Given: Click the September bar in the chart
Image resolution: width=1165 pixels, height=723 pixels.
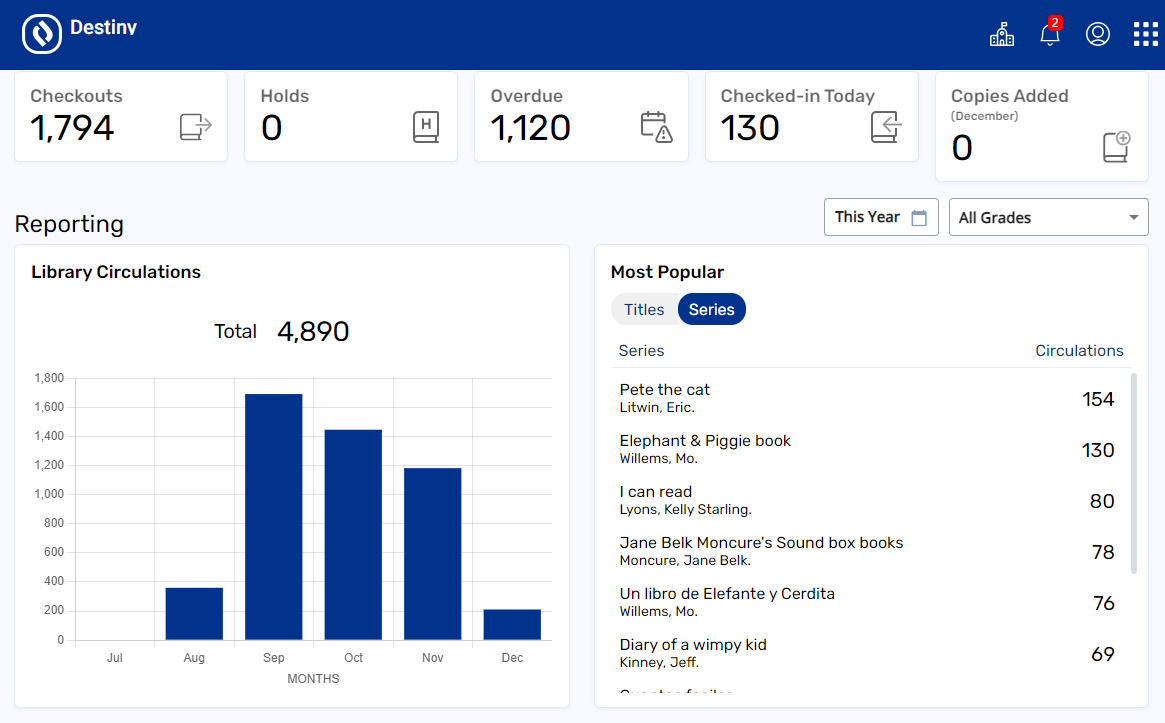Looking at the screenshot, I should 273,510.
